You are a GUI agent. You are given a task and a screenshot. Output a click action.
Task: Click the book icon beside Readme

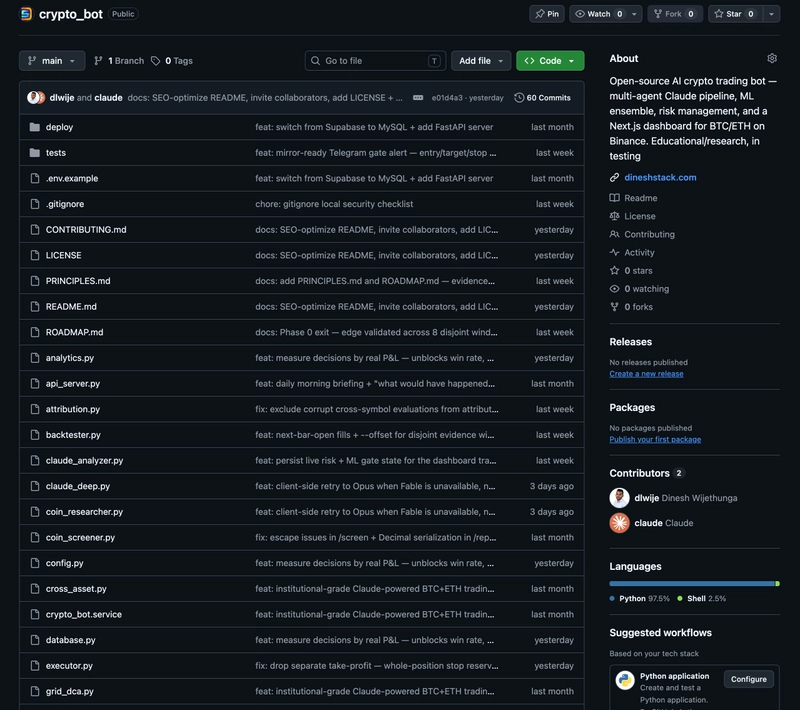(614, 197)
